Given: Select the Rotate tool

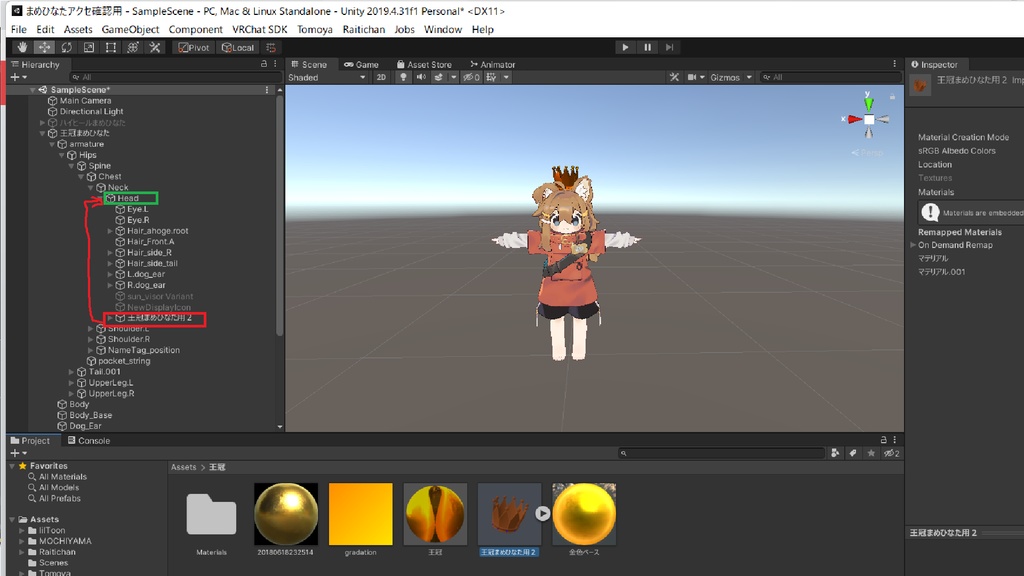Looking at the screenshot, I should pos(67,47).
